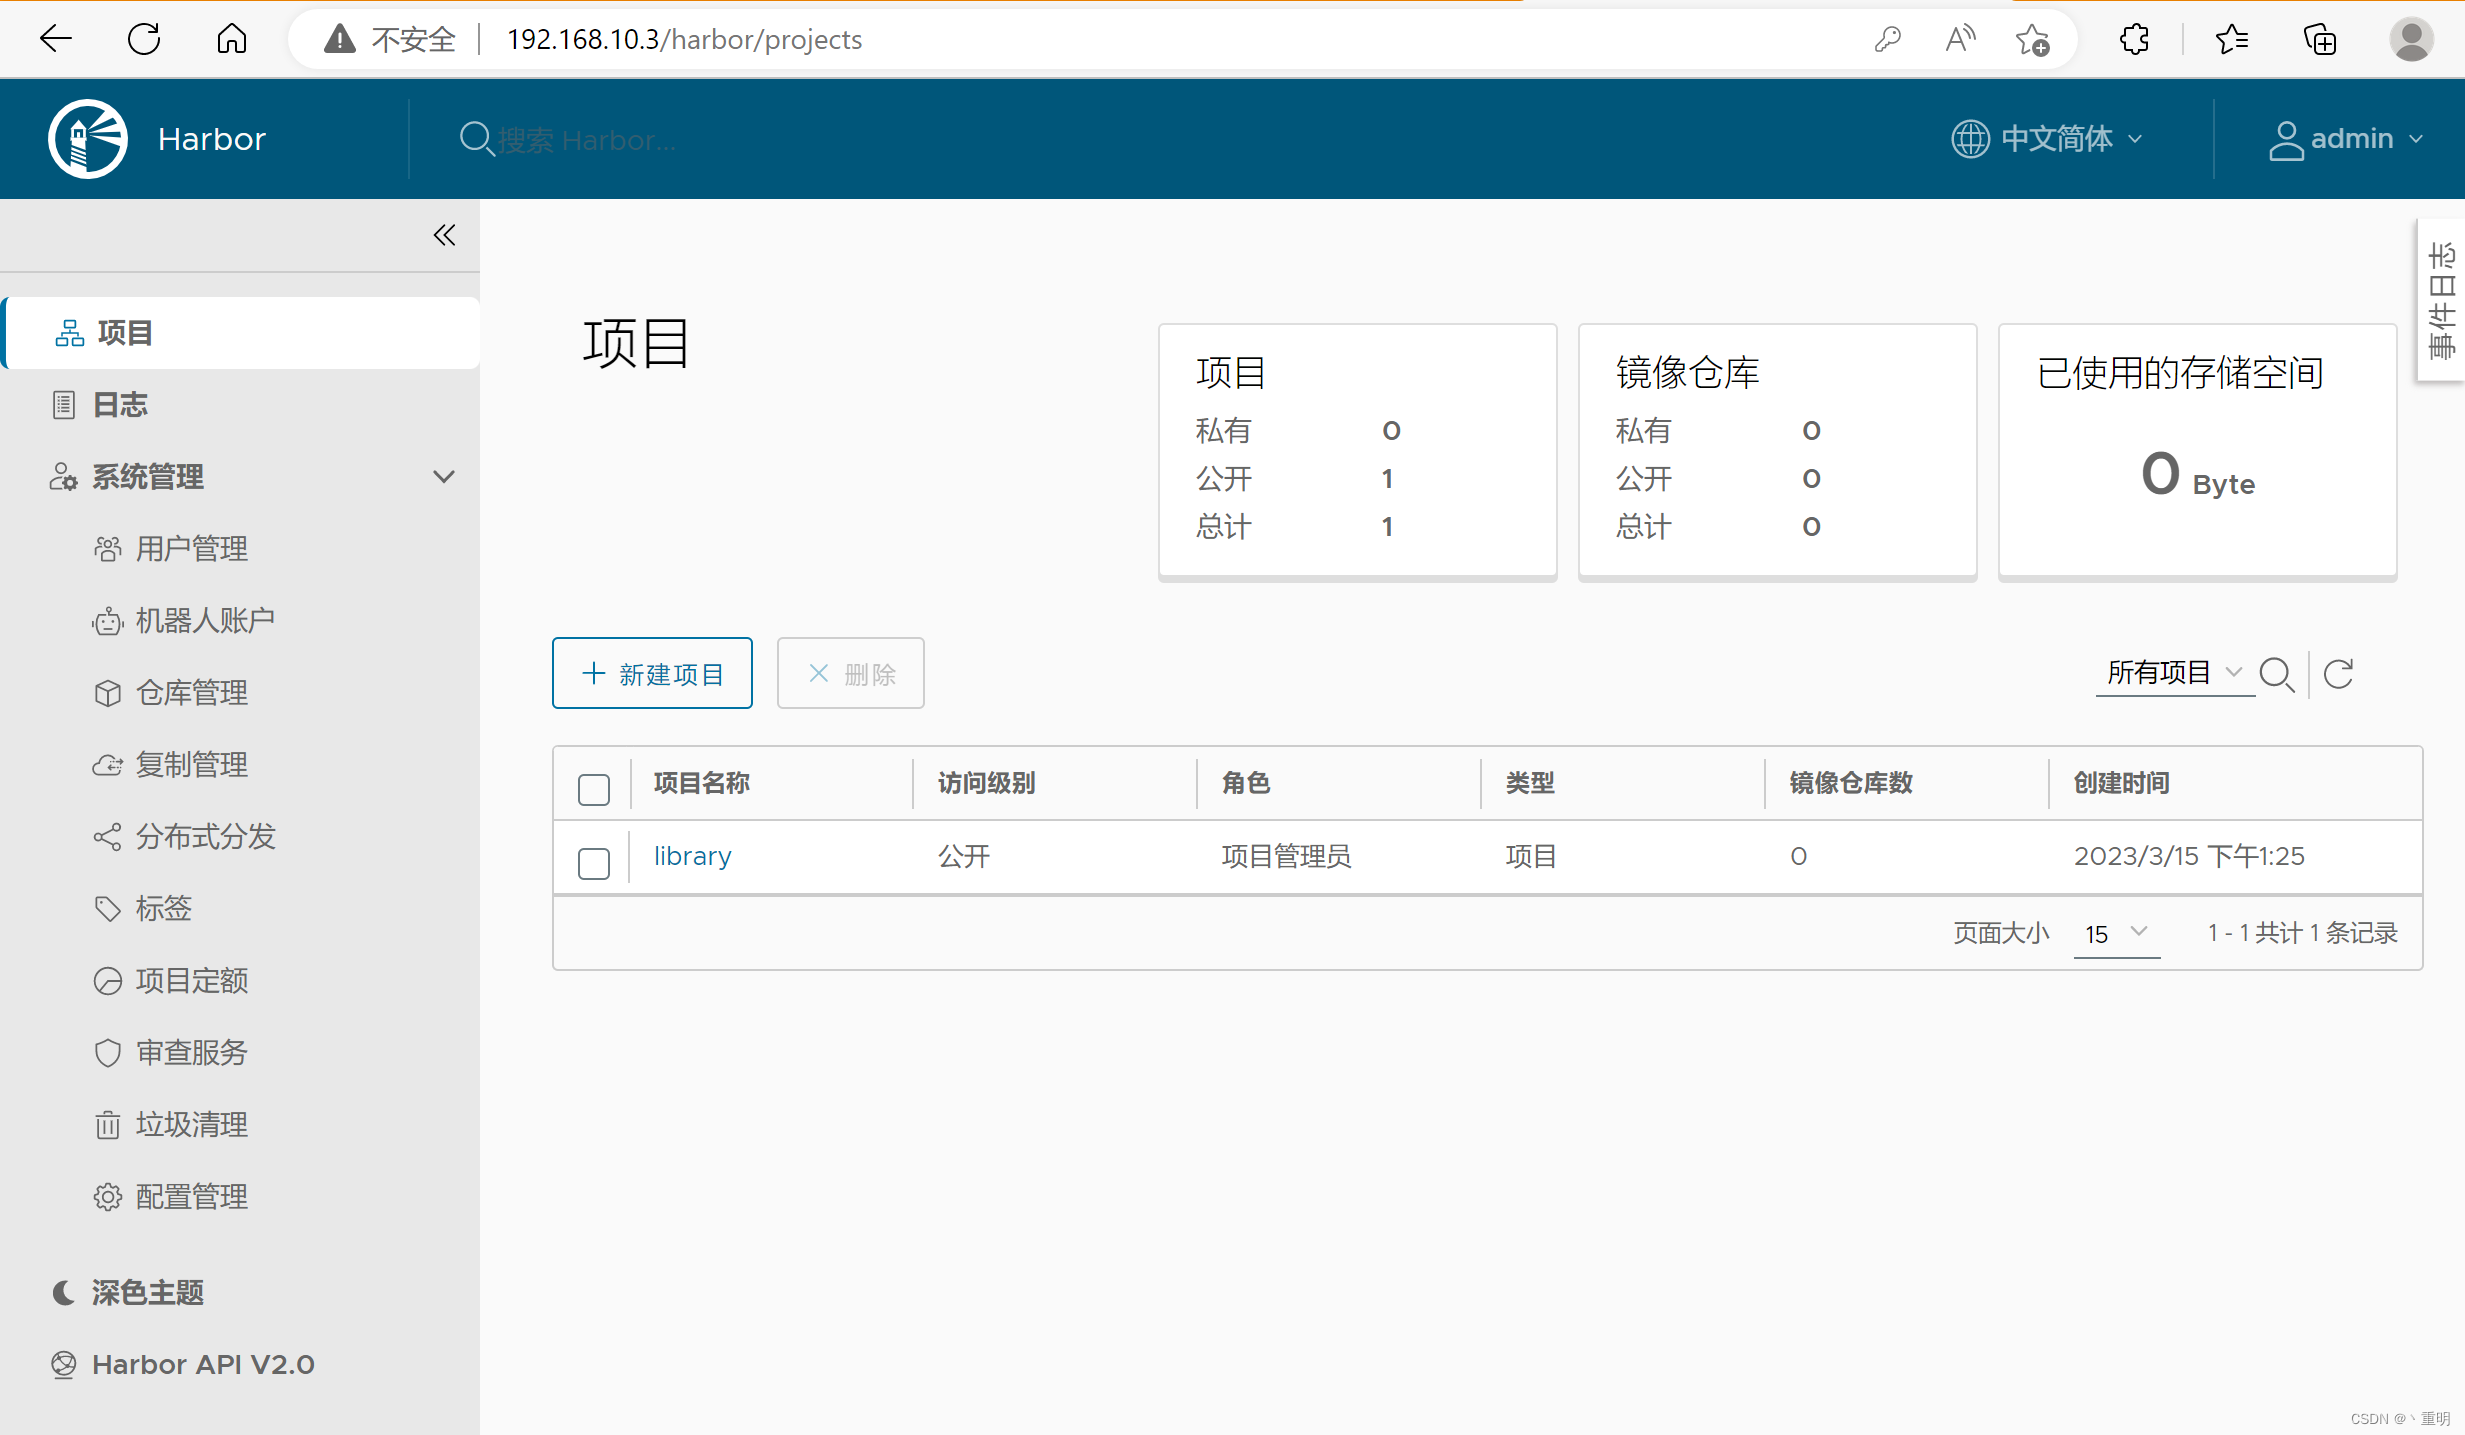Open 项目定额 project quotas
This screenshot has width=2465, height=1435.
click(170, 981)
